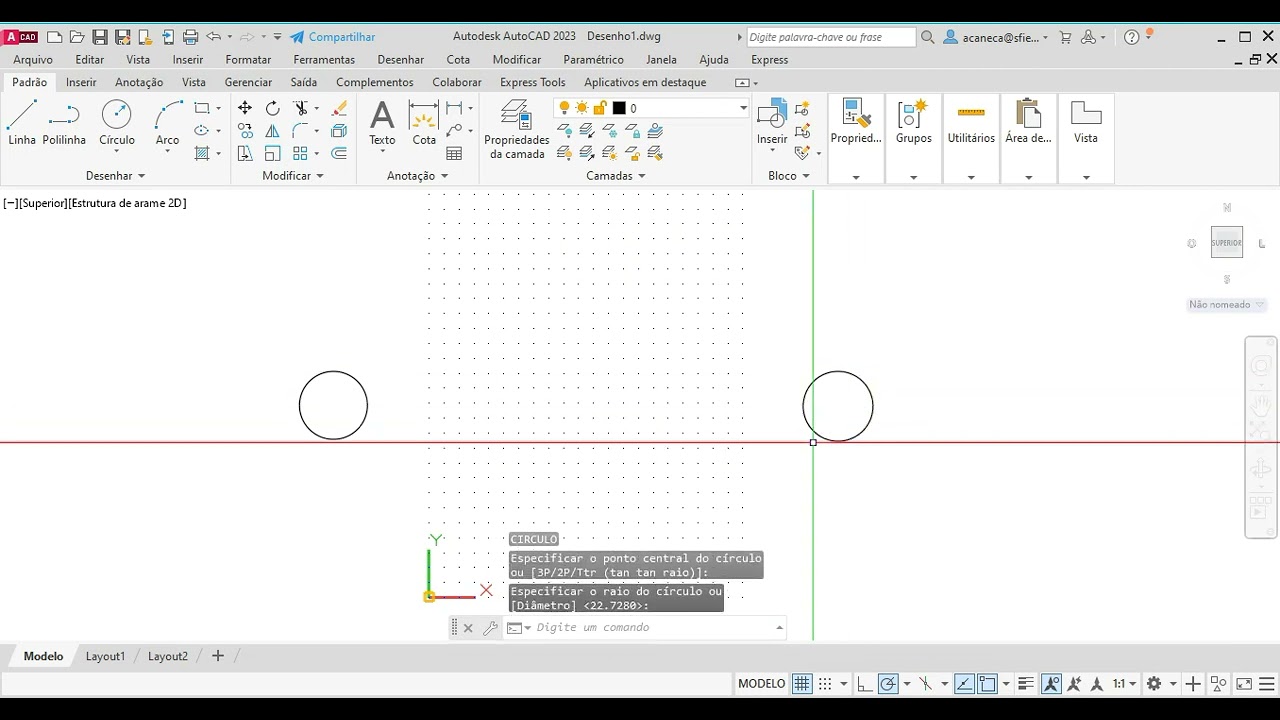
Task: Click the MODELO status bar button
Action: click(x=761, y=684)
